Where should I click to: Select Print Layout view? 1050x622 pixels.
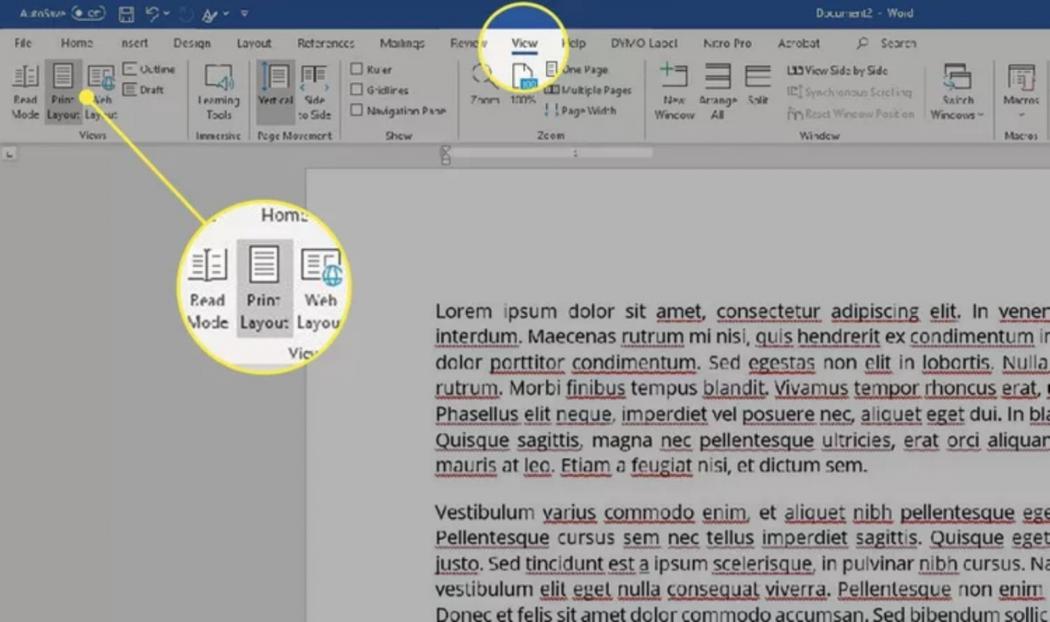pyautogui.click(x=63, y=92)
